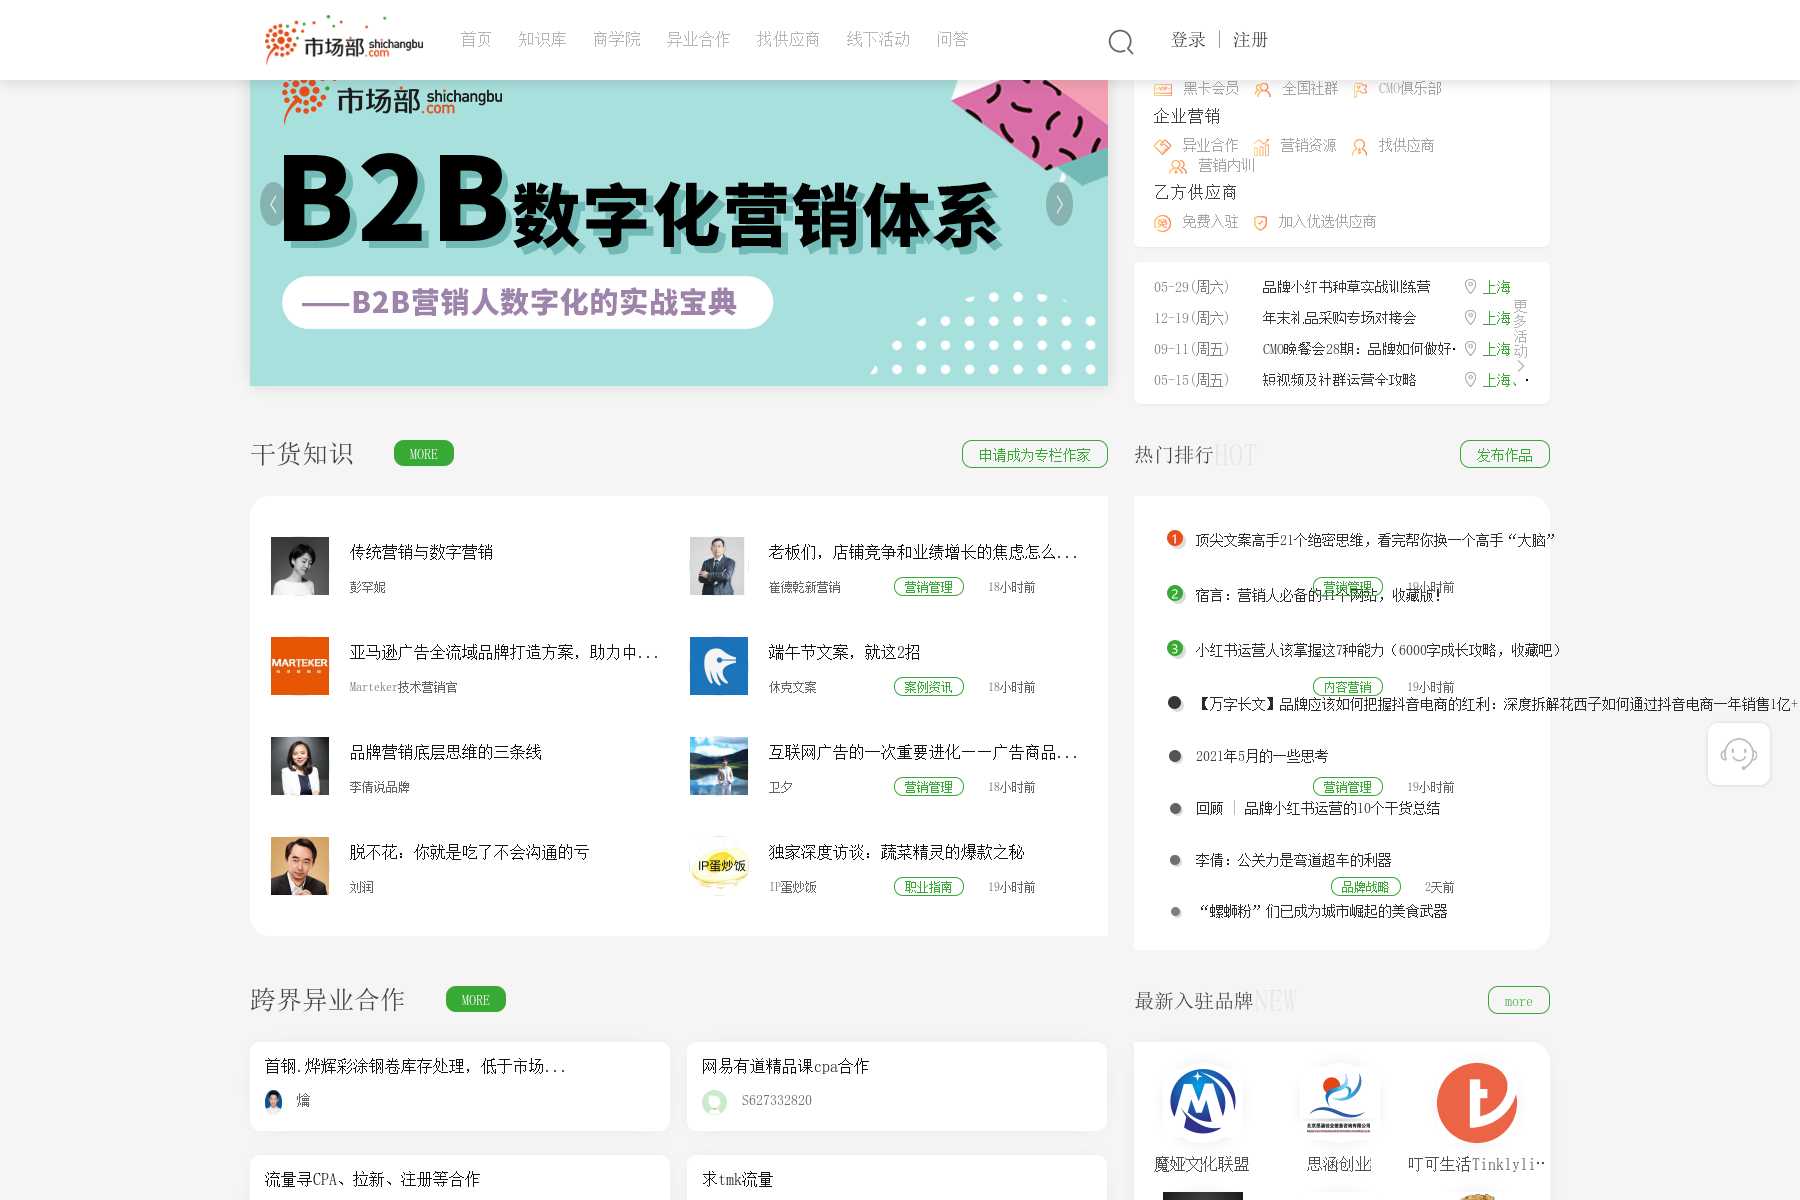Click avatar of author 李倩说品牌
The width and height of the screenshot is (1800, 1200).
300,766
